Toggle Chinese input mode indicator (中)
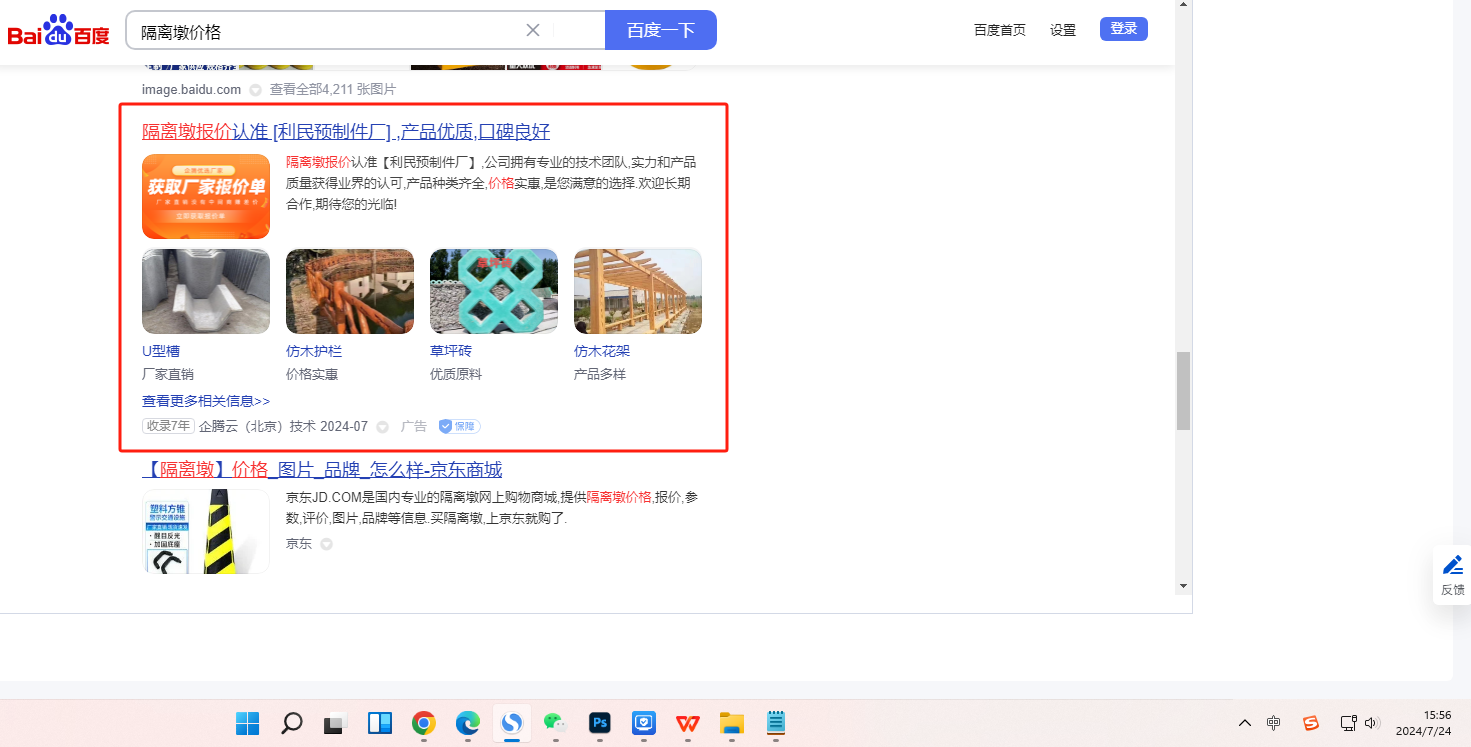 point(1274,723)
